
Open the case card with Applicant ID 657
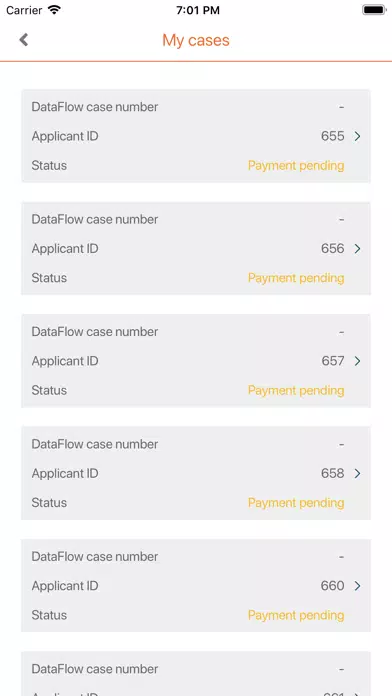click(196, 360)
